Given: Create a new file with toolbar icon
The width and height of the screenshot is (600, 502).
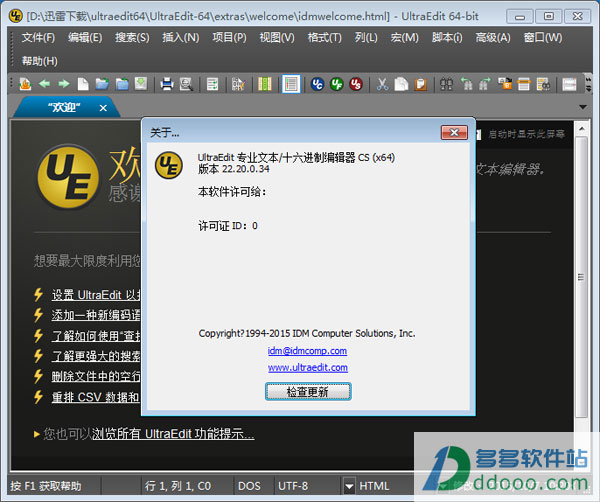Looking at the screenshot, I should tap(83, 84).
